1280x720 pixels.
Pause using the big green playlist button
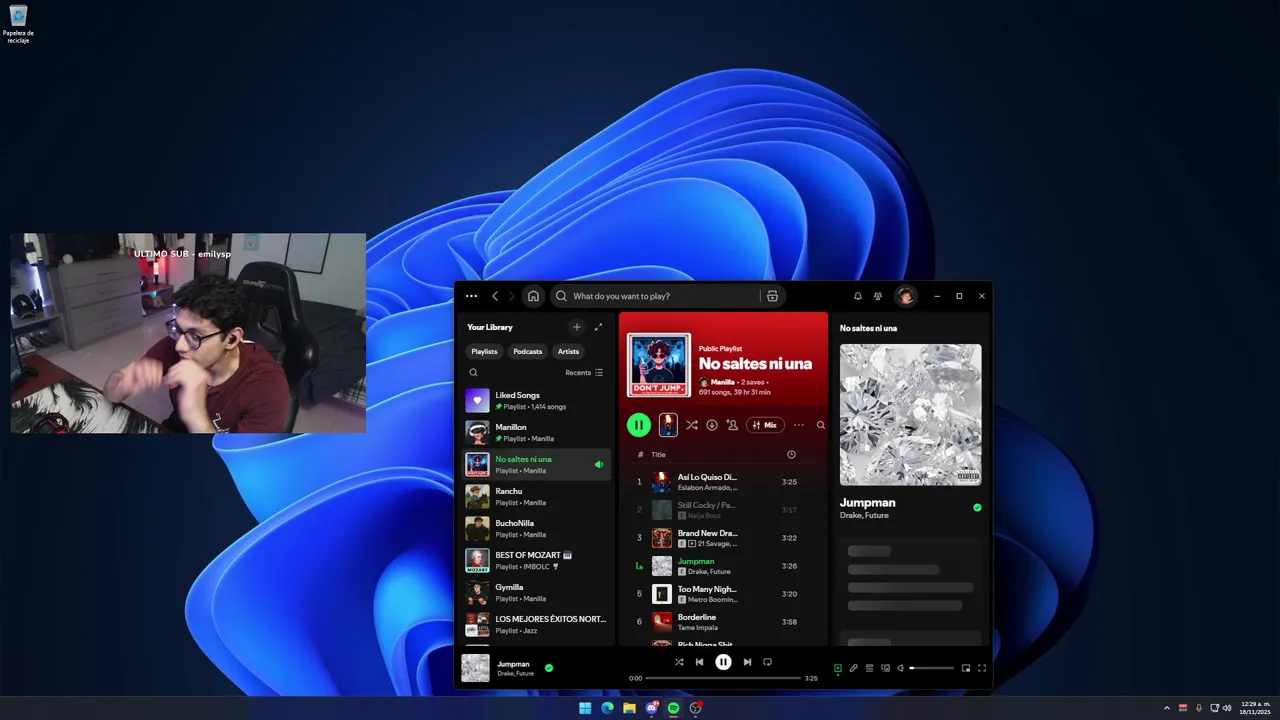coord(639,425)
